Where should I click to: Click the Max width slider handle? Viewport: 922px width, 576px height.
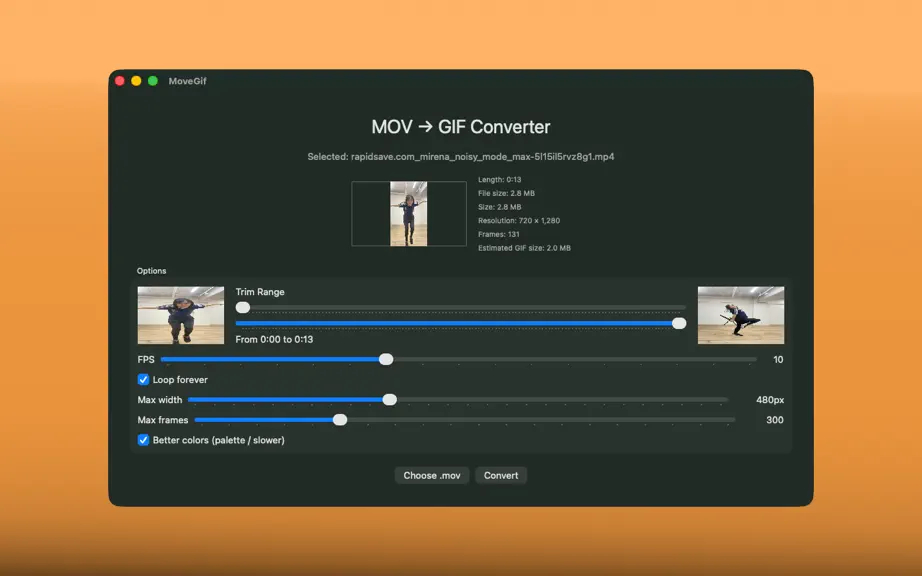click(x=389, y=400)
